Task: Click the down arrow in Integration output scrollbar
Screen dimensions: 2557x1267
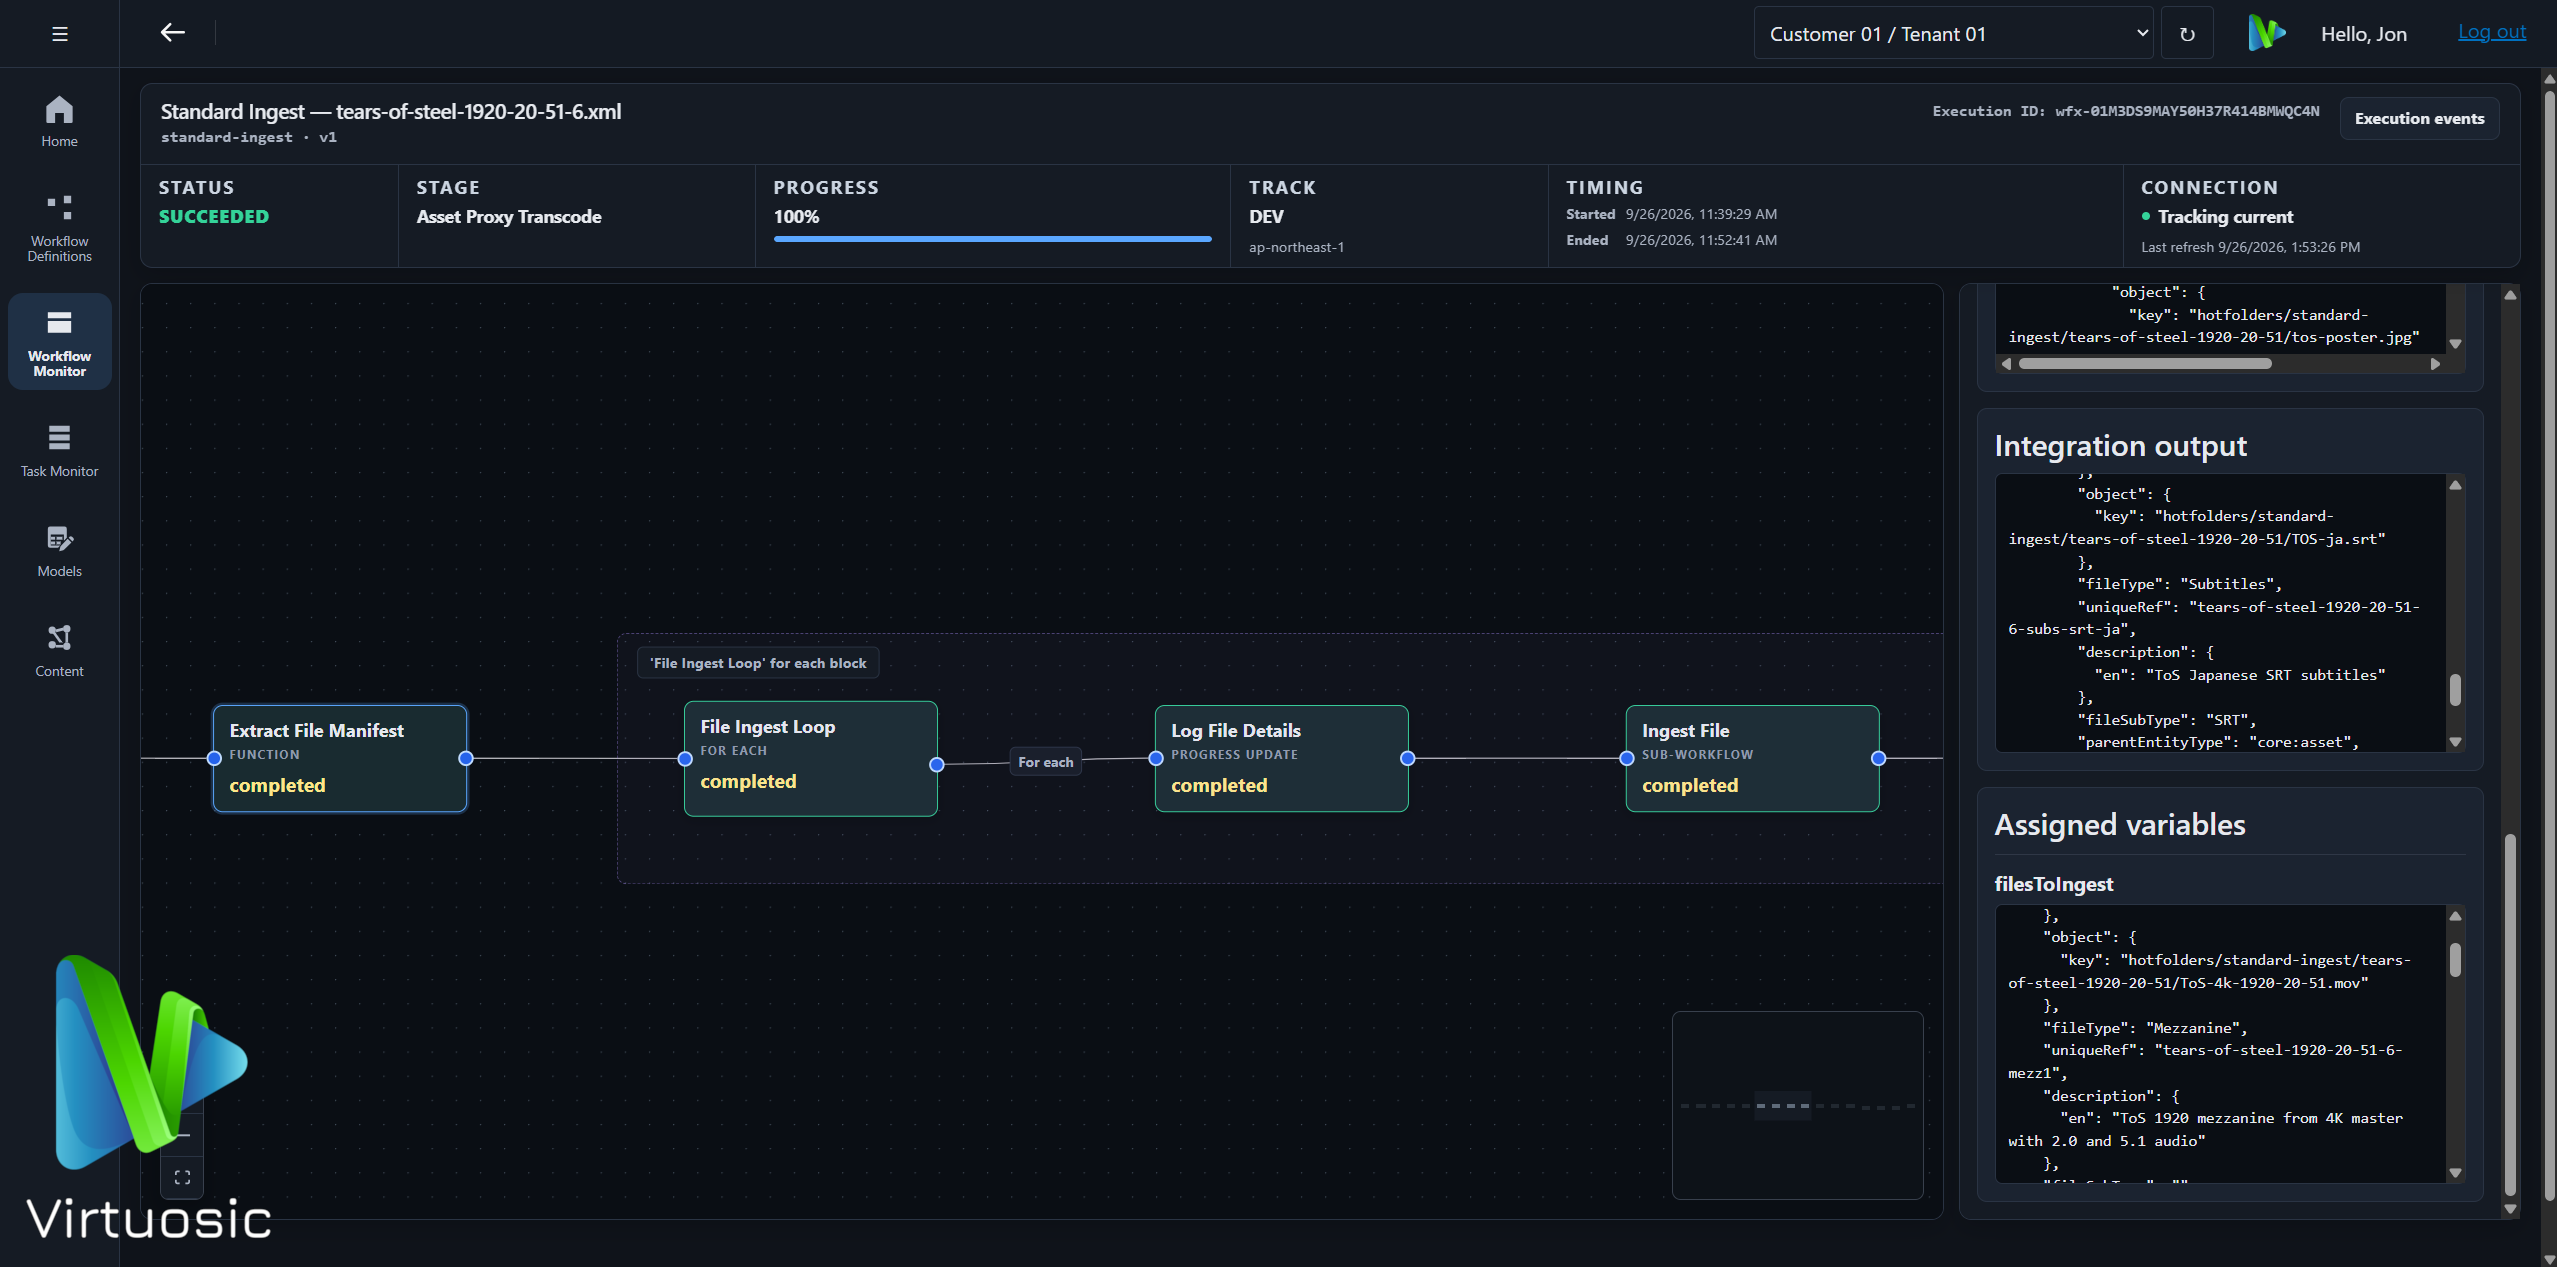Action: 2455,742
